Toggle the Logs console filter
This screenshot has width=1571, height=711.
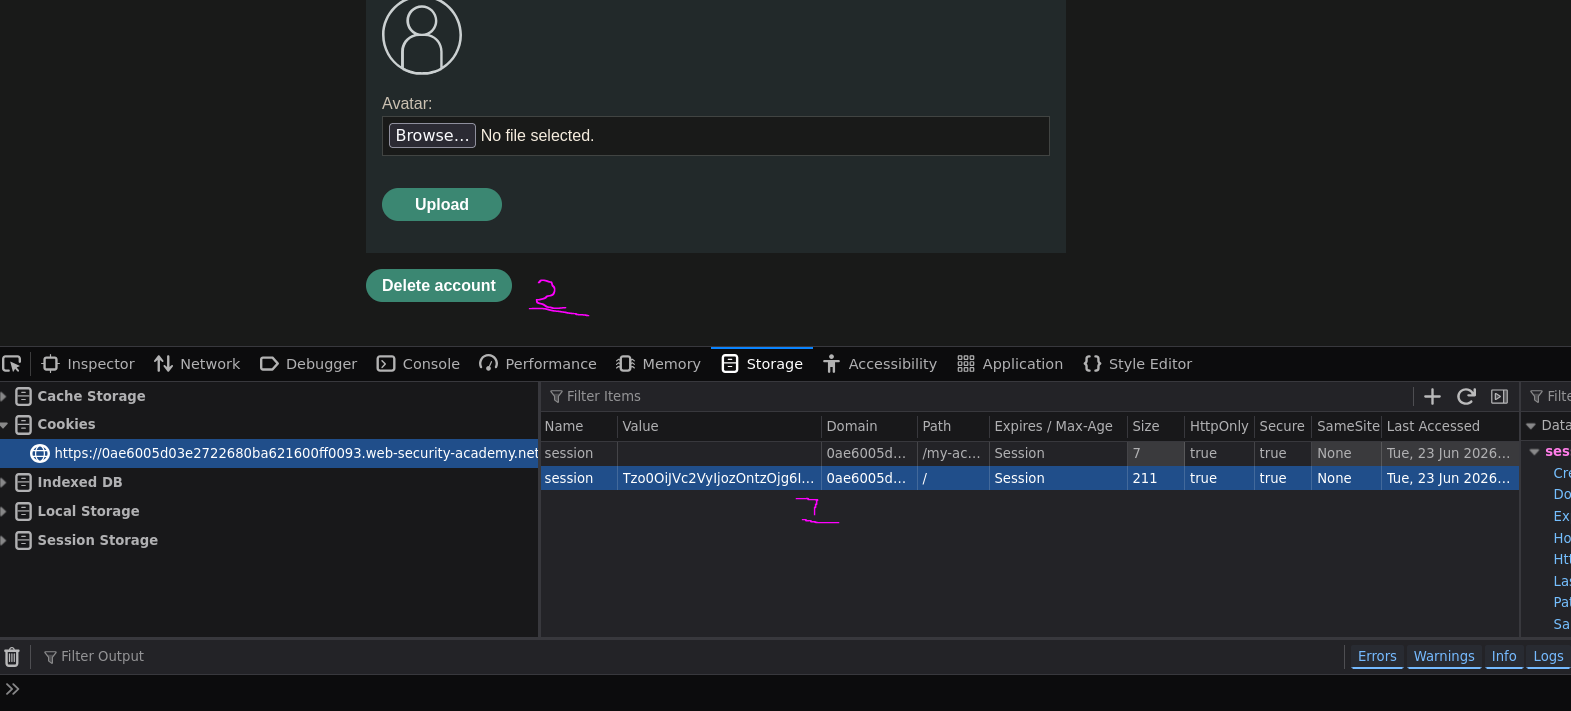[1548, 656]
